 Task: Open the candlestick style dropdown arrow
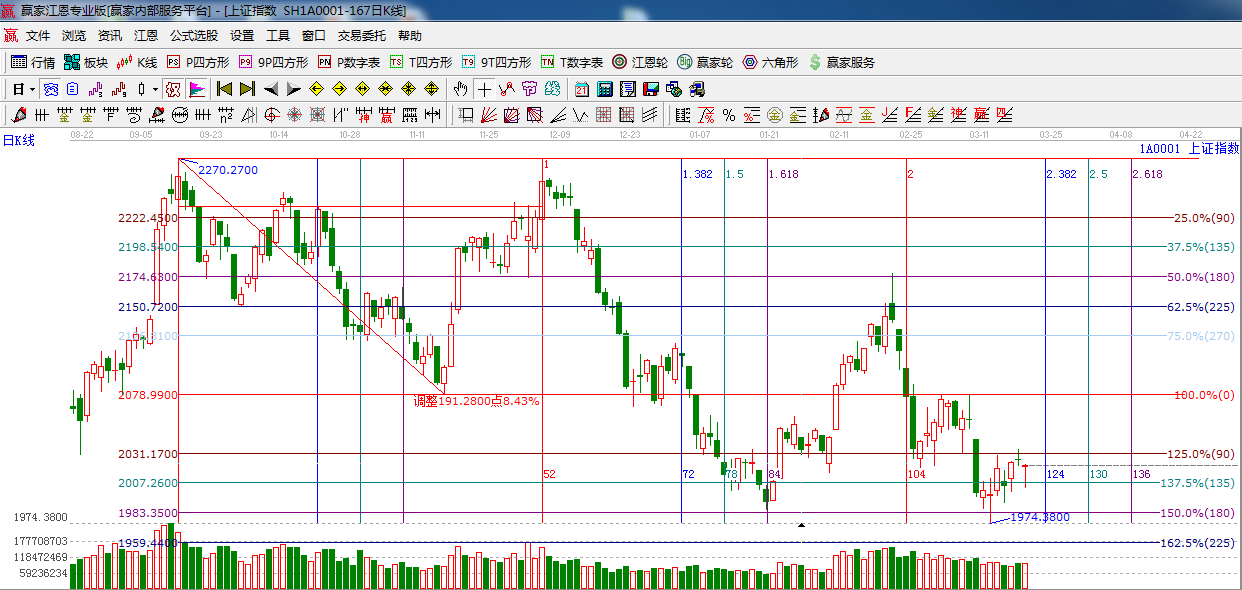tap(154, 89)
